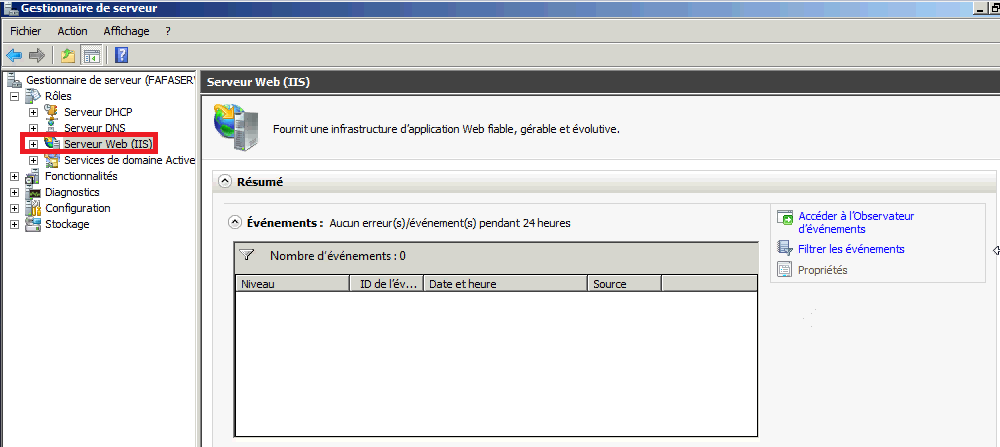Click the Observateur d'événements icon

(784, 219)
